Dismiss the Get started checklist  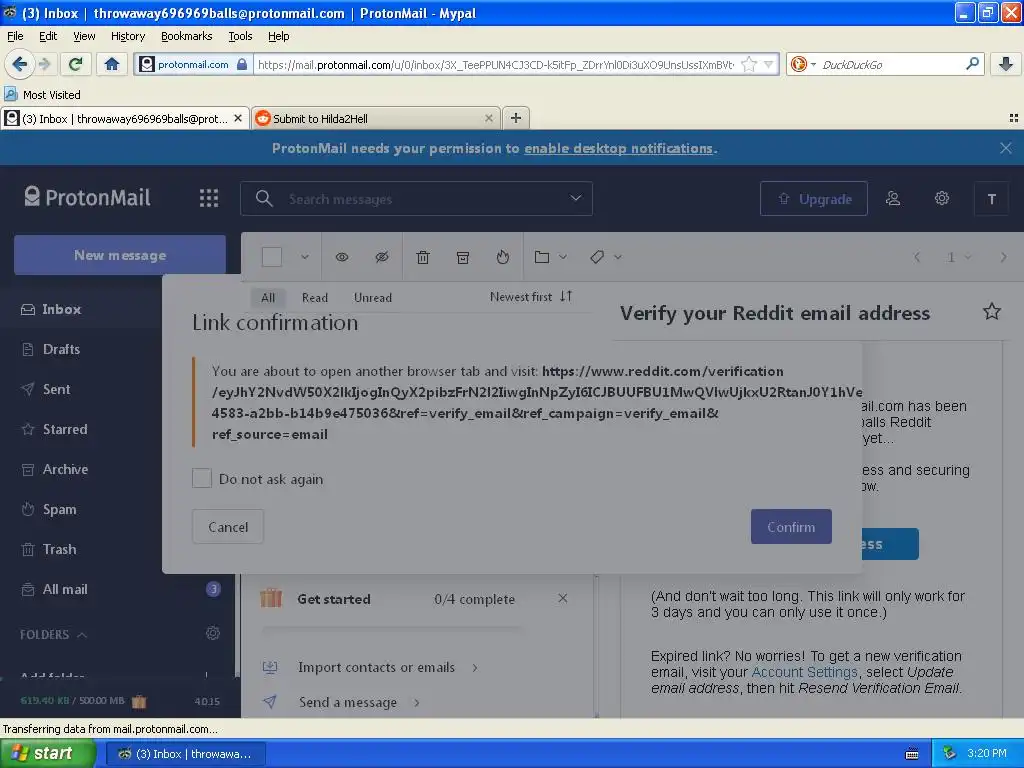[563, 598]
